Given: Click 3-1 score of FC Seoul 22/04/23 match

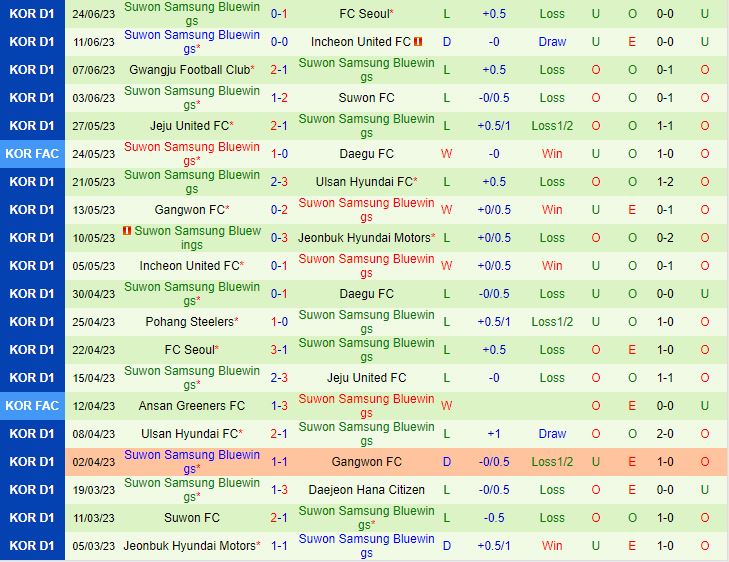Looking at the screenshot, I should [279, 350].
